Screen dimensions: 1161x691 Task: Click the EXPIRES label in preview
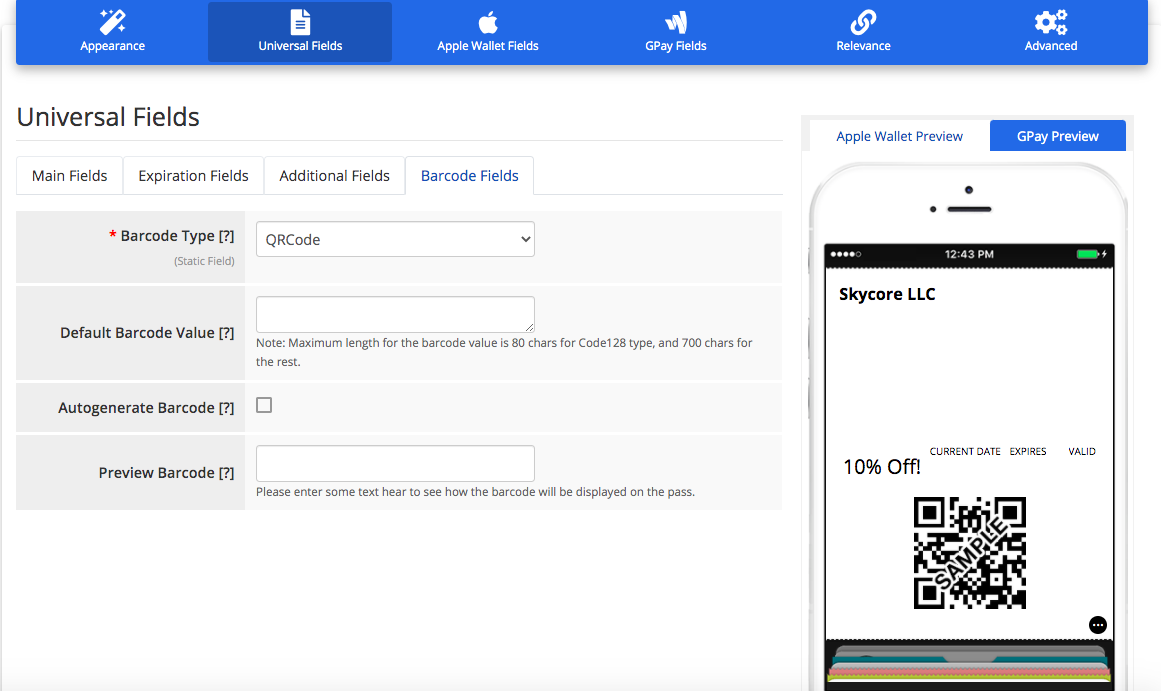click(x=1028, y=451)
